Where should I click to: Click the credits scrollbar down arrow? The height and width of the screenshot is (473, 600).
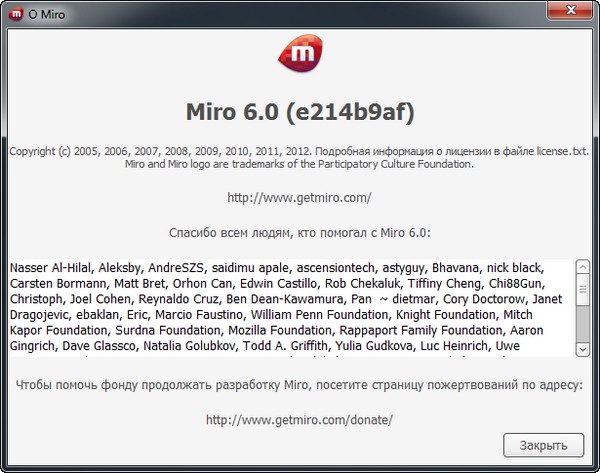click(583, 349)
